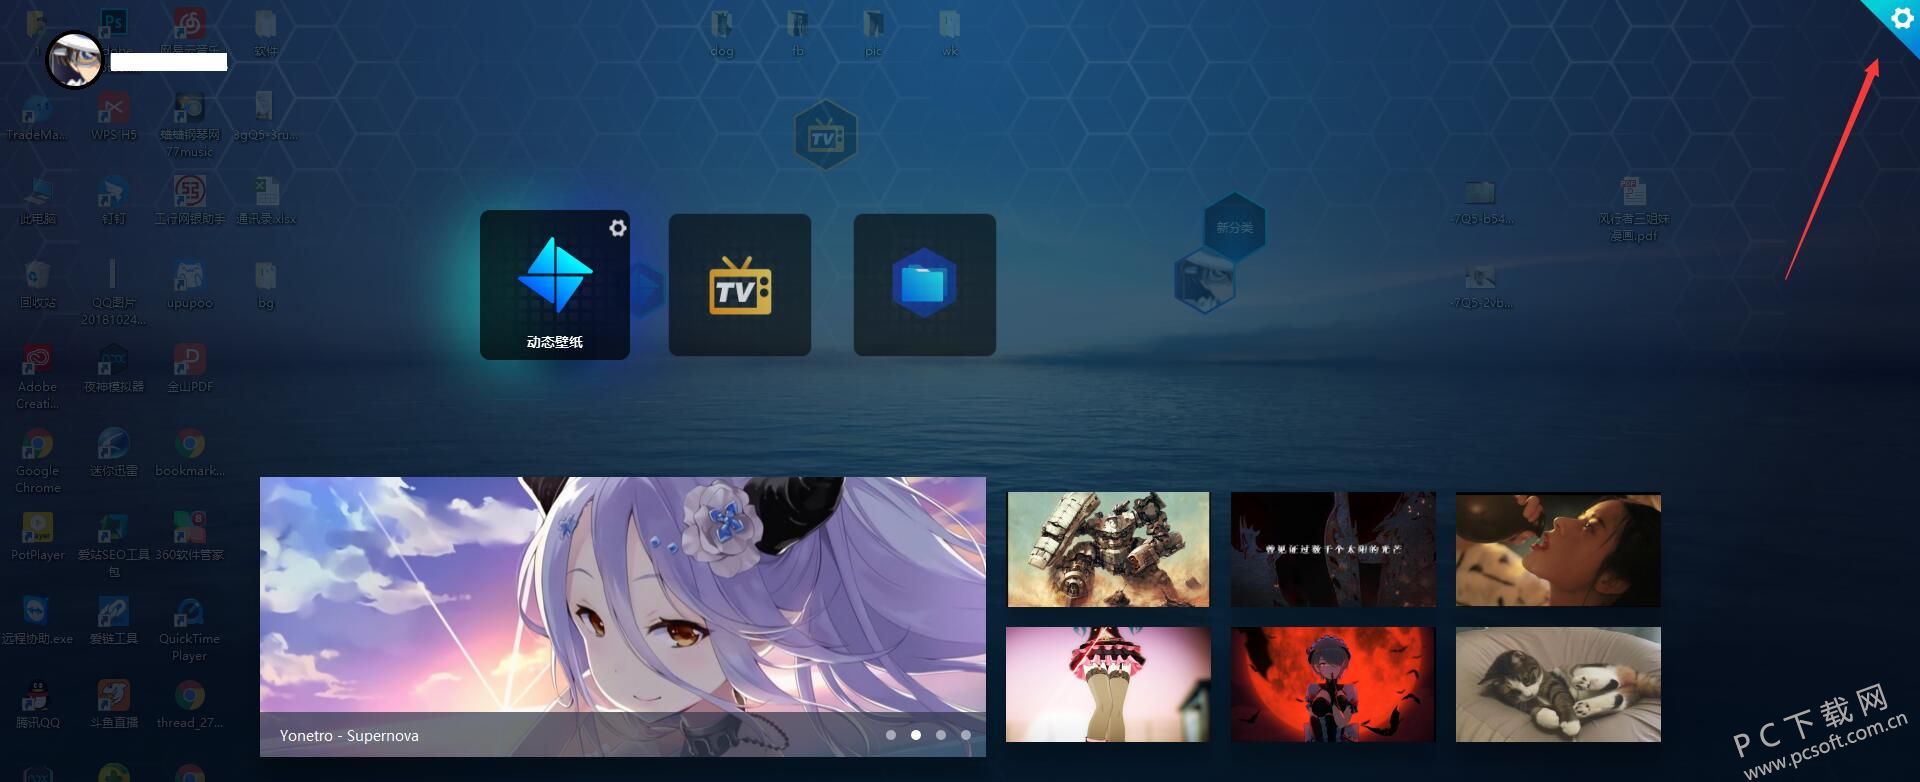Select the 回收站 recycle bin icon
The image size is (1920, 782).
(38, 284)
